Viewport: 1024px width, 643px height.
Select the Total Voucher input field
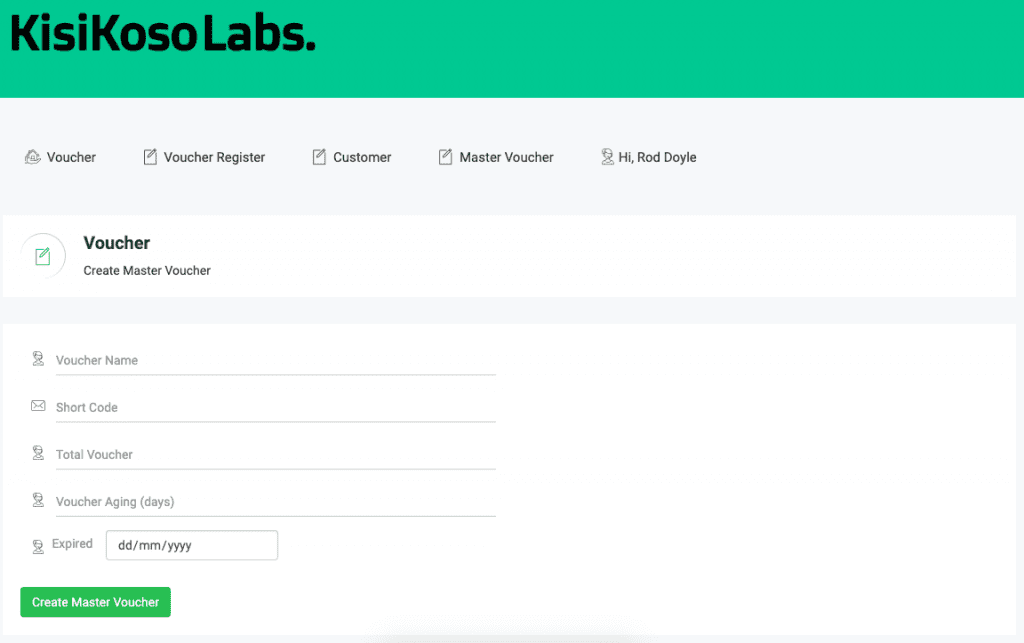tap(275, 454)
